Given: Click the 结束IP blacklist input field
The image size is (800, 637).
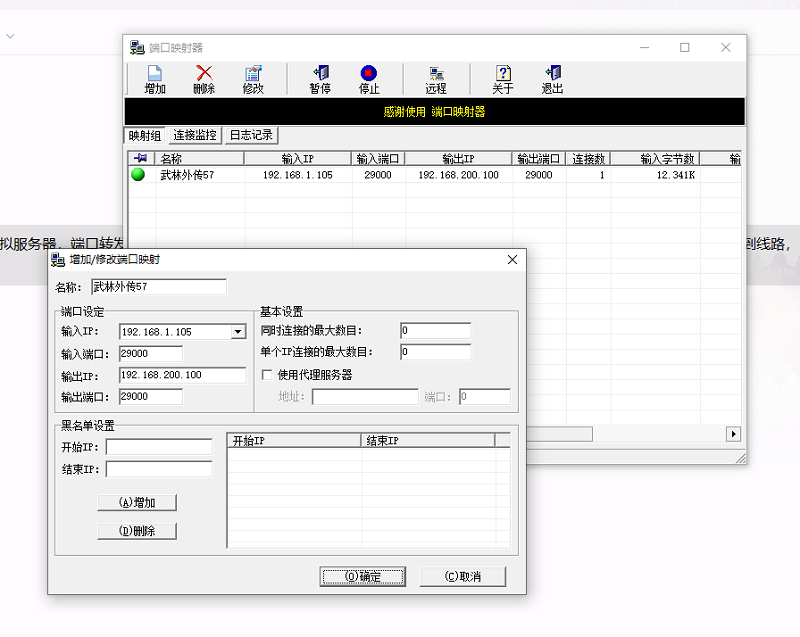Looking at the screenshot, I should pyautogui.click(x=159, y=469).
